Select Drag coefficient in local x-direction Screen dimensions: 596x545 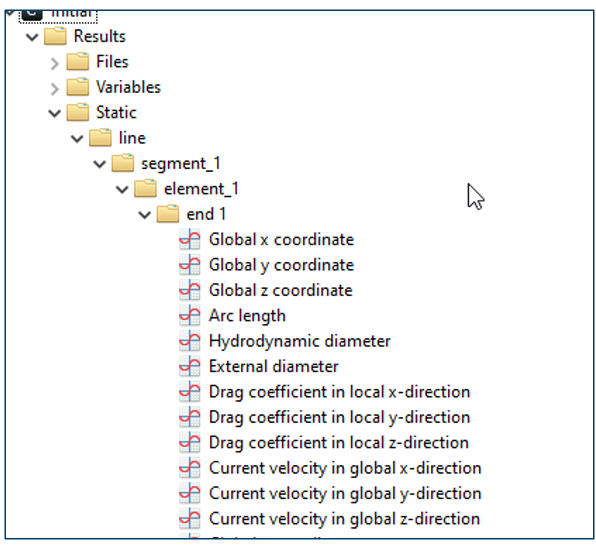click(339, 392)
